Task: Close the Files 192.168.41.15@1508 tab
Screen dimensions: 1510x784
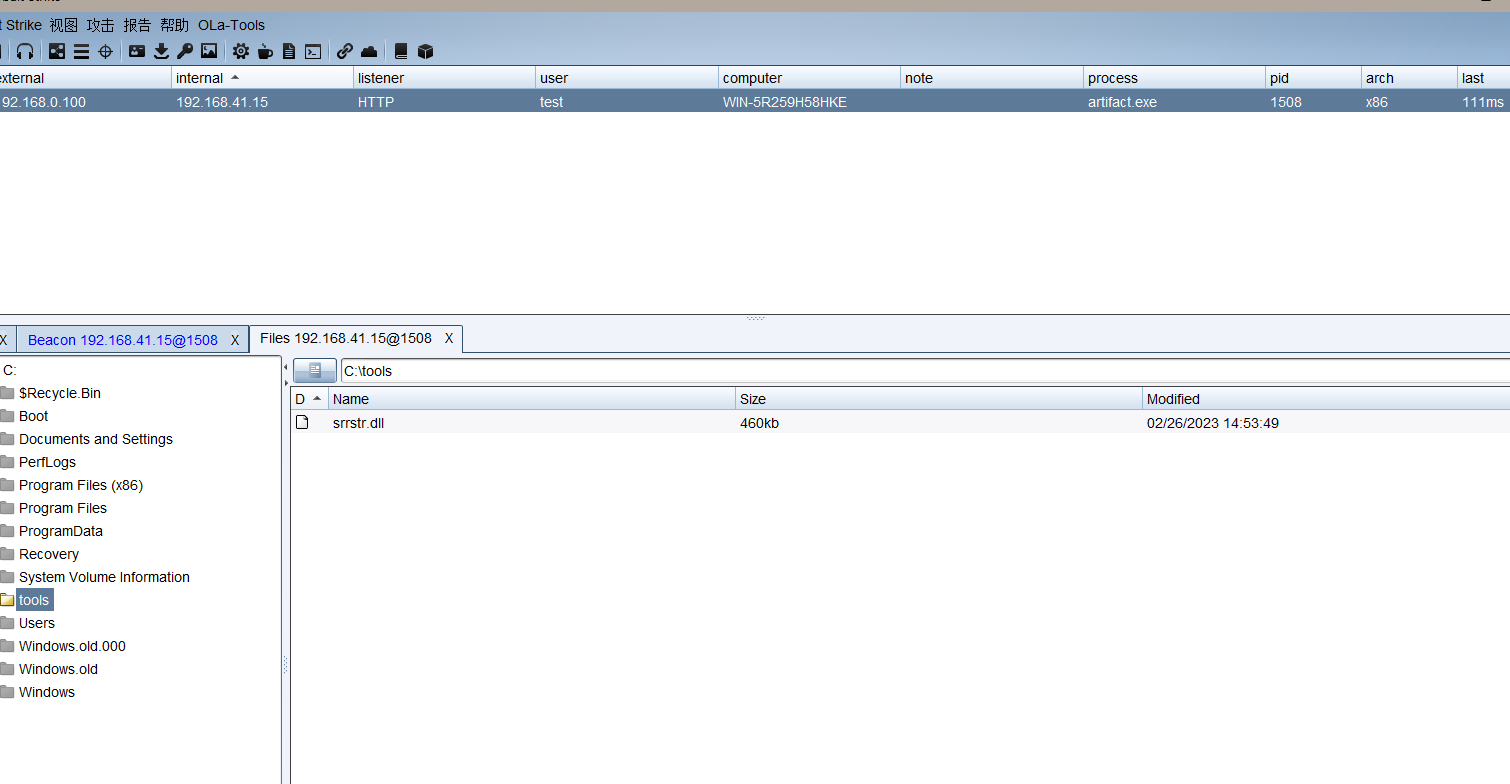Action: 449,339
